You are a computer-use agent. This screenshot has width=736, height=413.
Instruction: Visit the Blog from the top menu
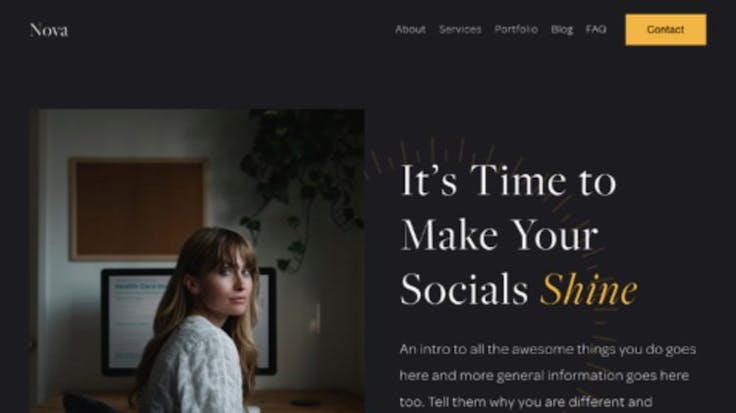562,30
